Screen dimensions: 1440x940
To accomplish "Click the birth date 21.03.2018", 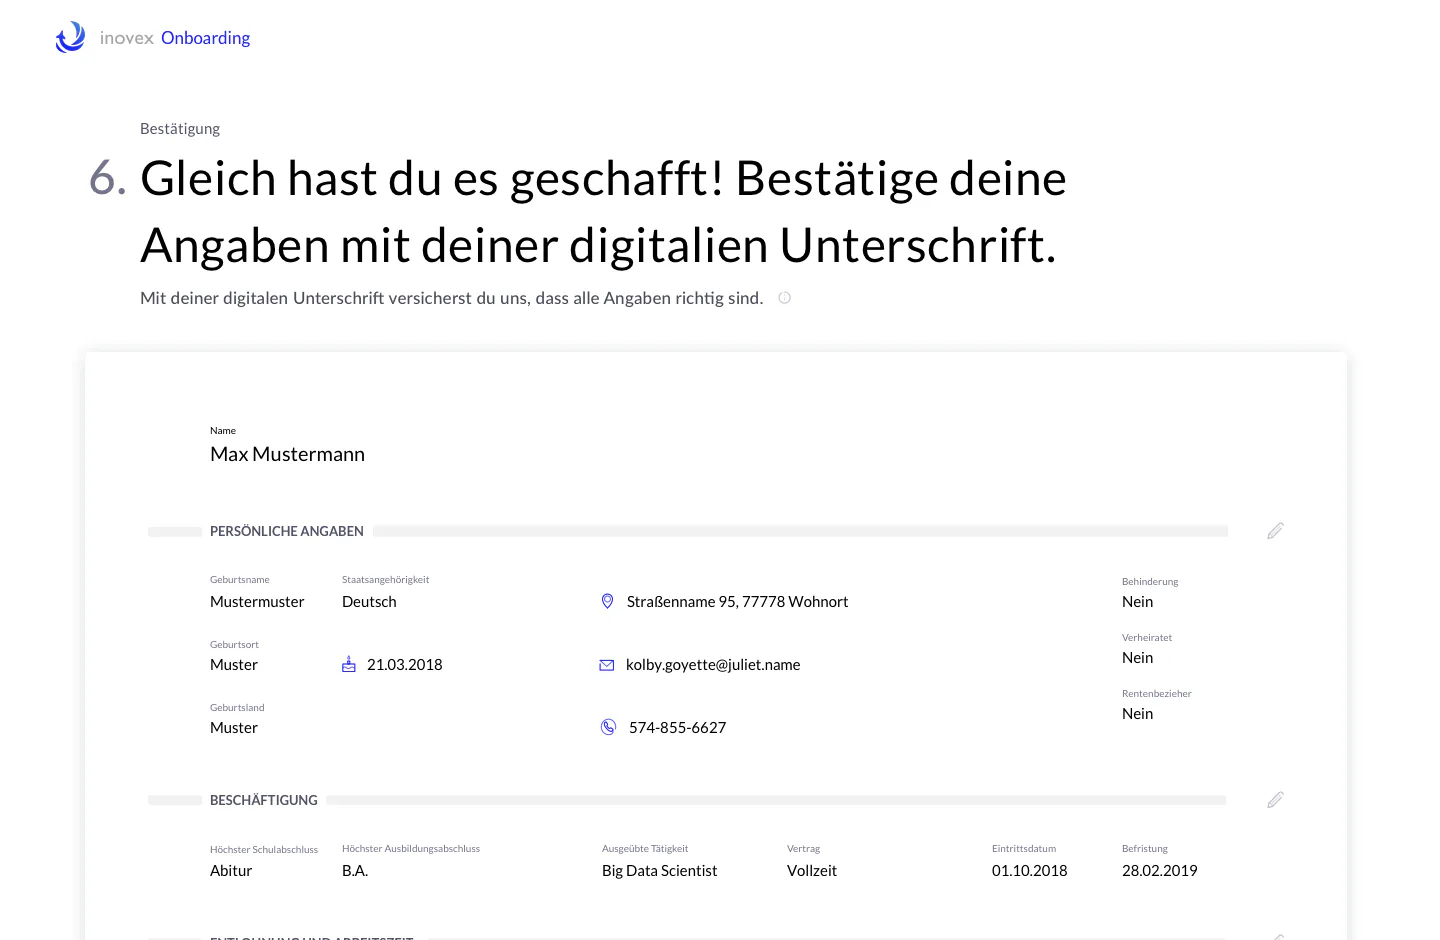I will [x=404, y=665].
